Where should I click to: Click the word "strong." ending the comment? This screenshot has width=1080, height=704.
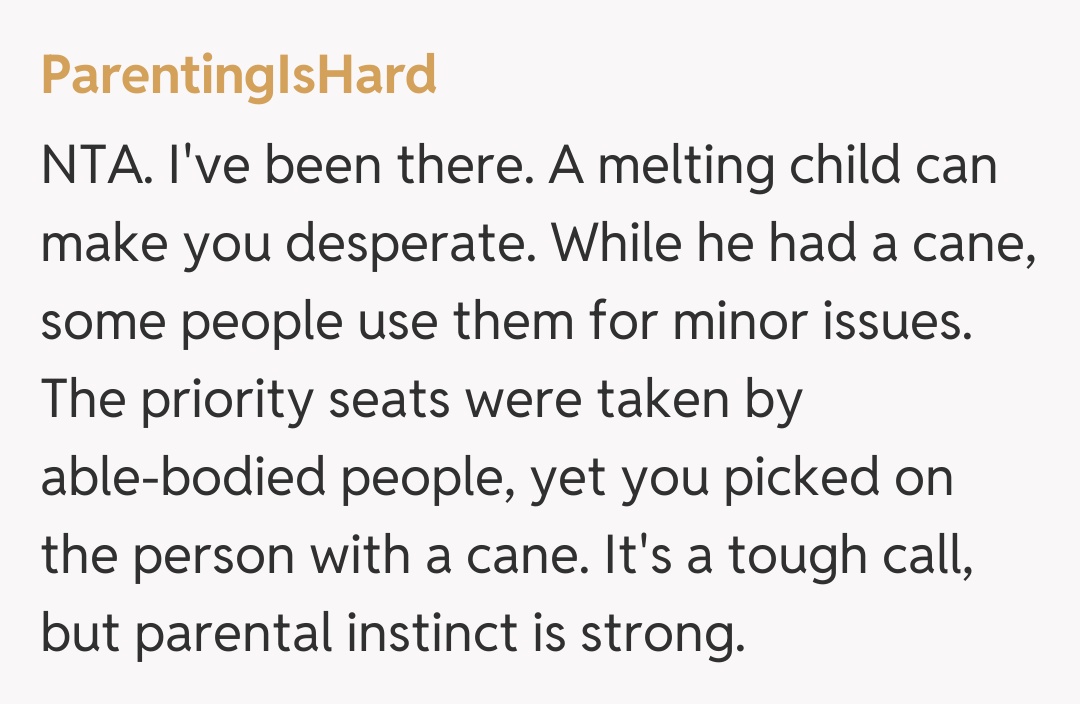click(671, 637)
